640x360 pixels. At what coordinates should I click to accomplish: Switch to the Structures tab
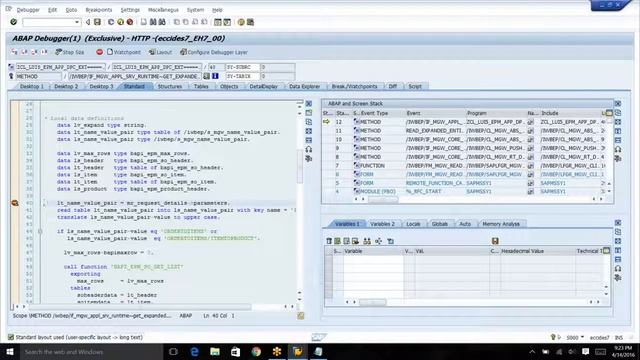(170, 87)
